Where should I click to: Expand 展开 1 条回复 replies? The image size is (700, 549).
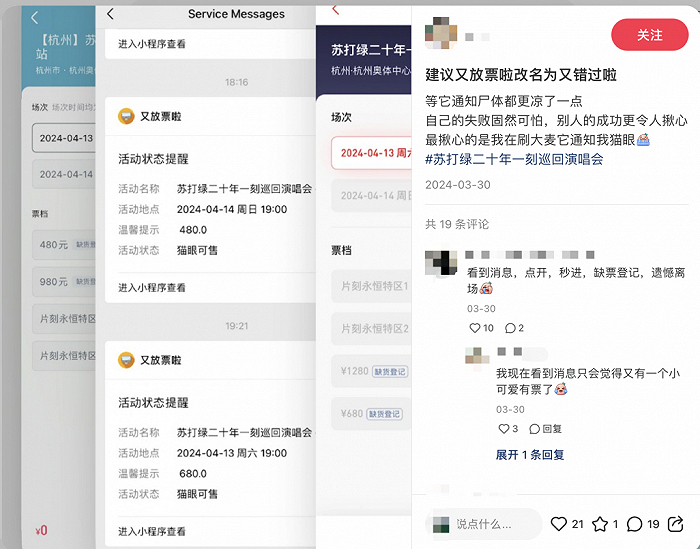pyautogui.click(x=530, y=455)
